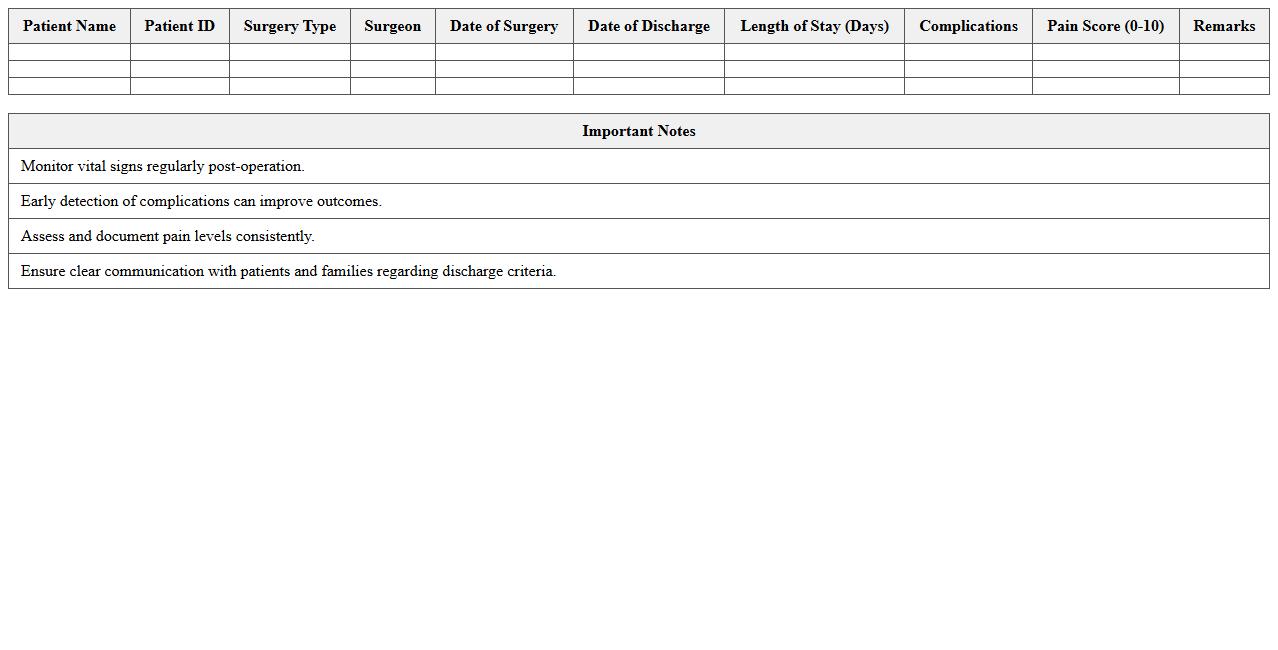1278x650 pixels.
Task: Click the Complications column header
Action: (968, 26)
